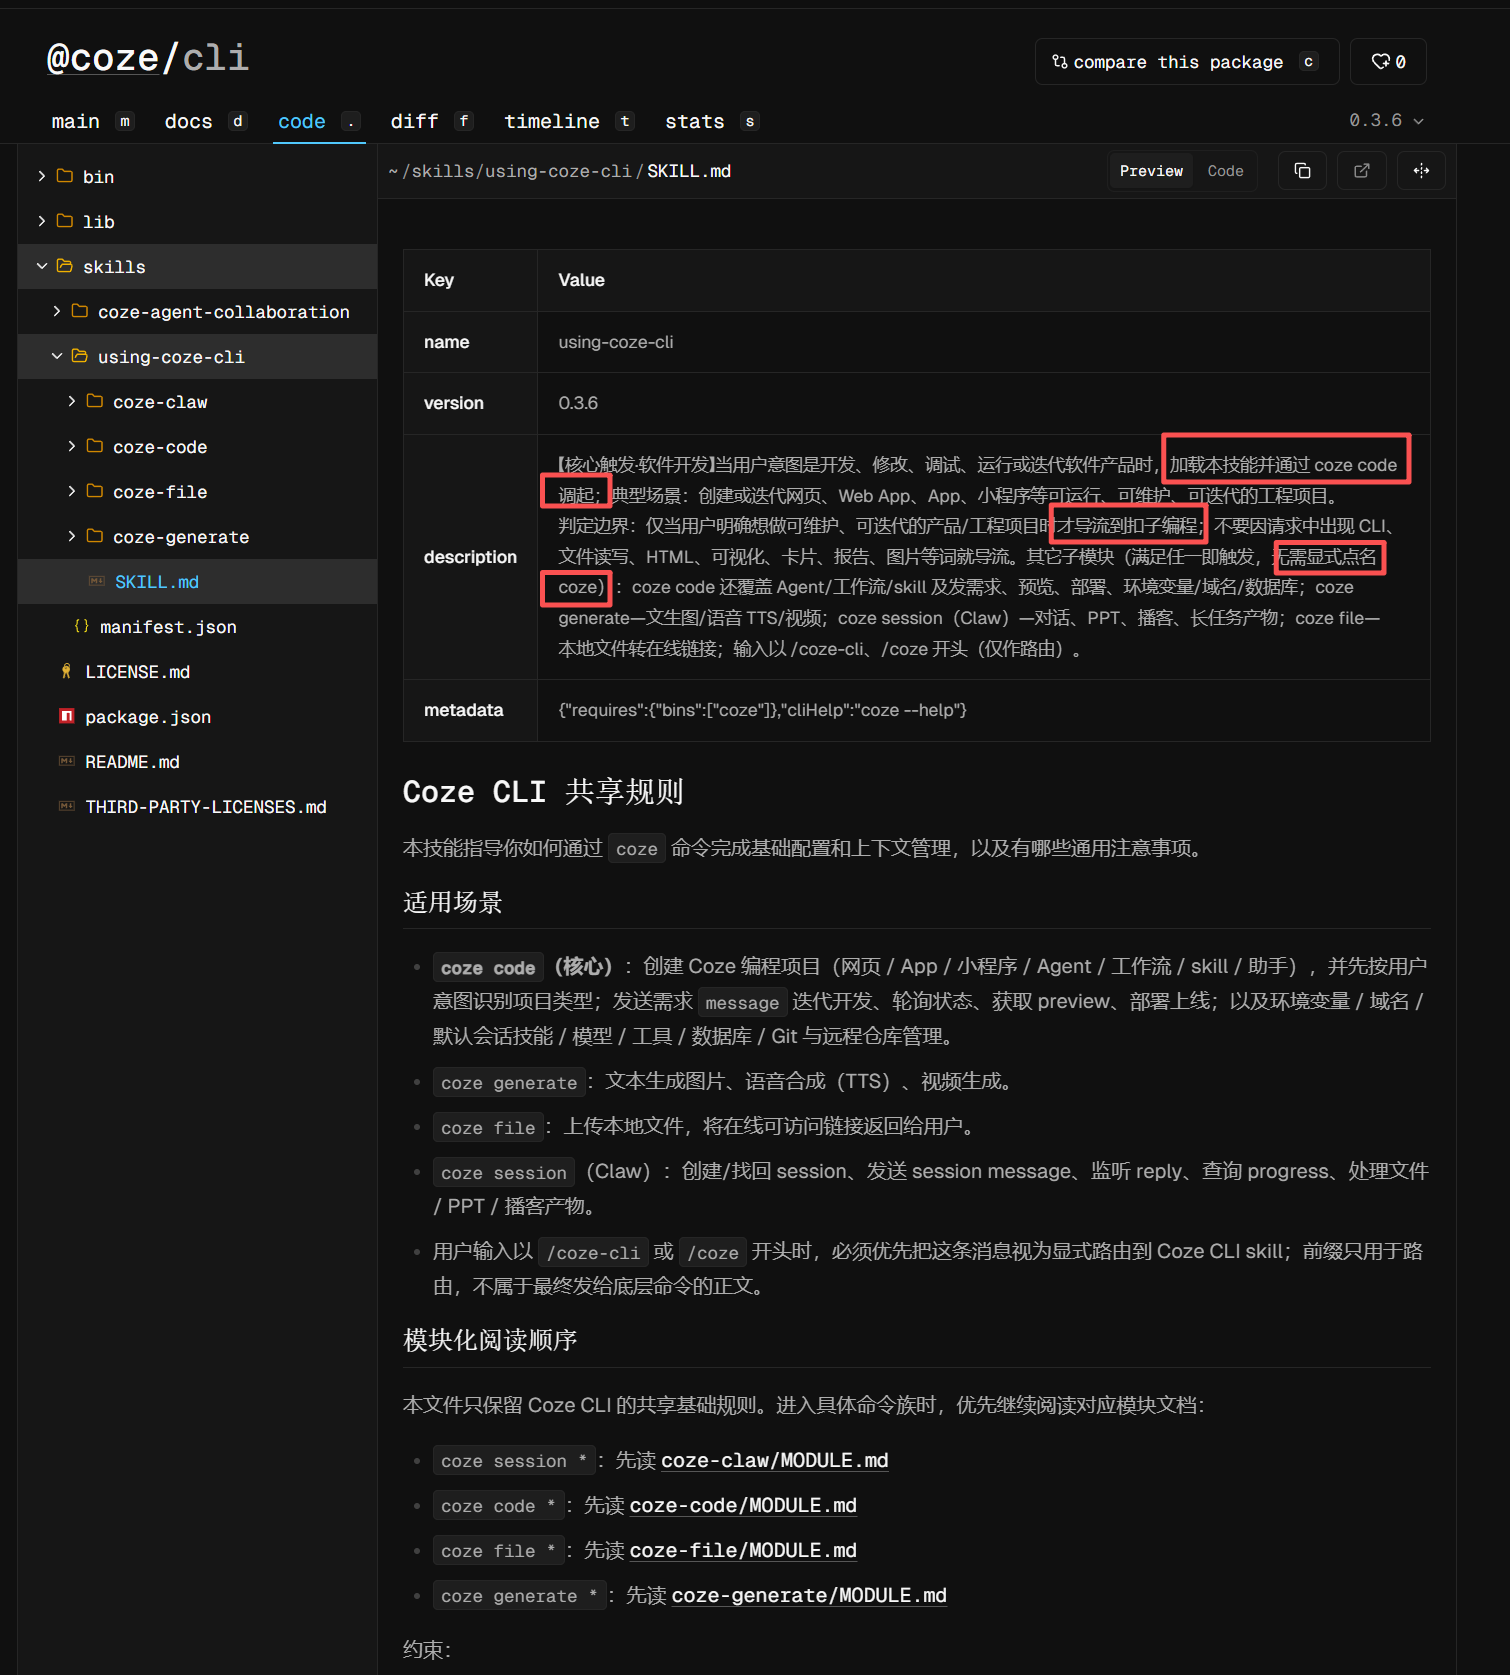This screenshot has width=1510, height=1675.
Task: Click the skills open-folder icon
Action: pyautogui.click(x=65, y=266)
